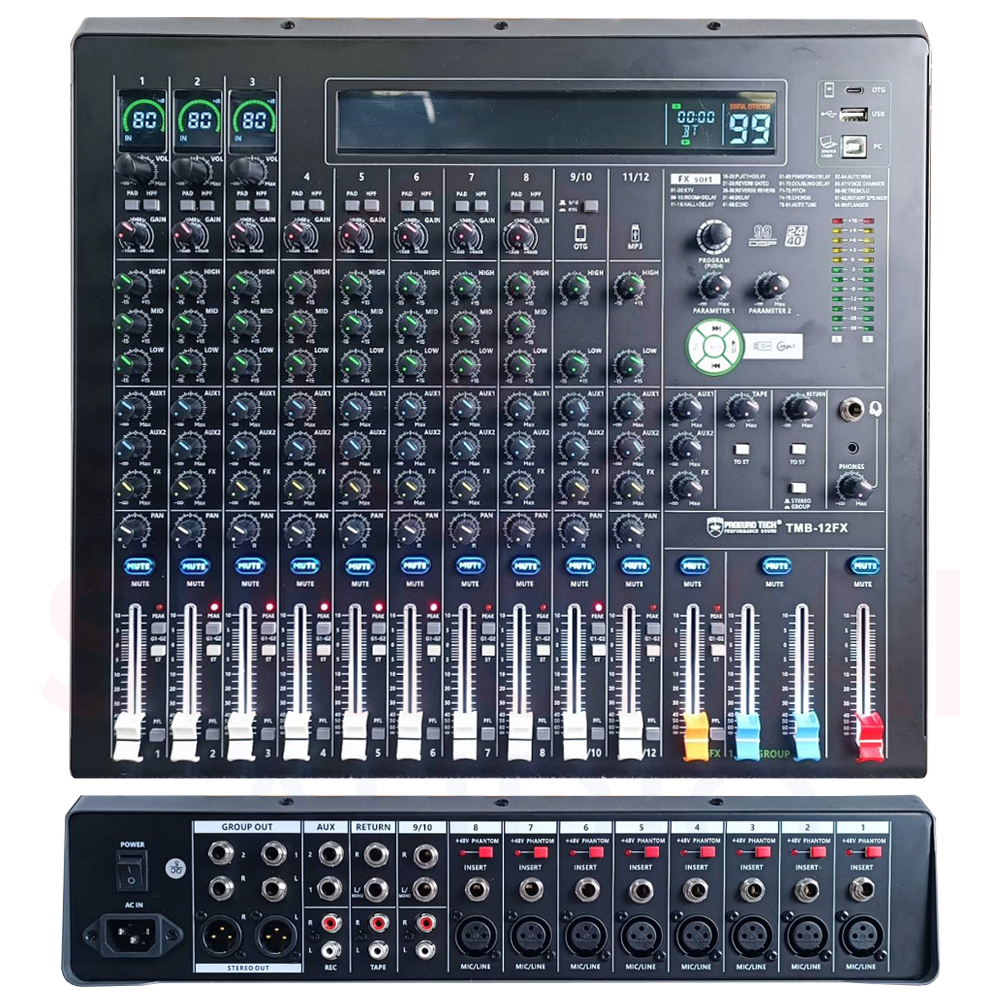Click the TAPE level knob in master section
The height and width of the screenshot is (1000, 1000).
(x=742, y=407)
